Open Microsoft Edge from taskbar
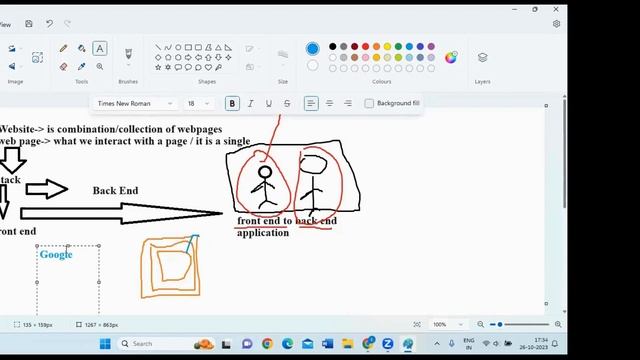 [287, 344]
